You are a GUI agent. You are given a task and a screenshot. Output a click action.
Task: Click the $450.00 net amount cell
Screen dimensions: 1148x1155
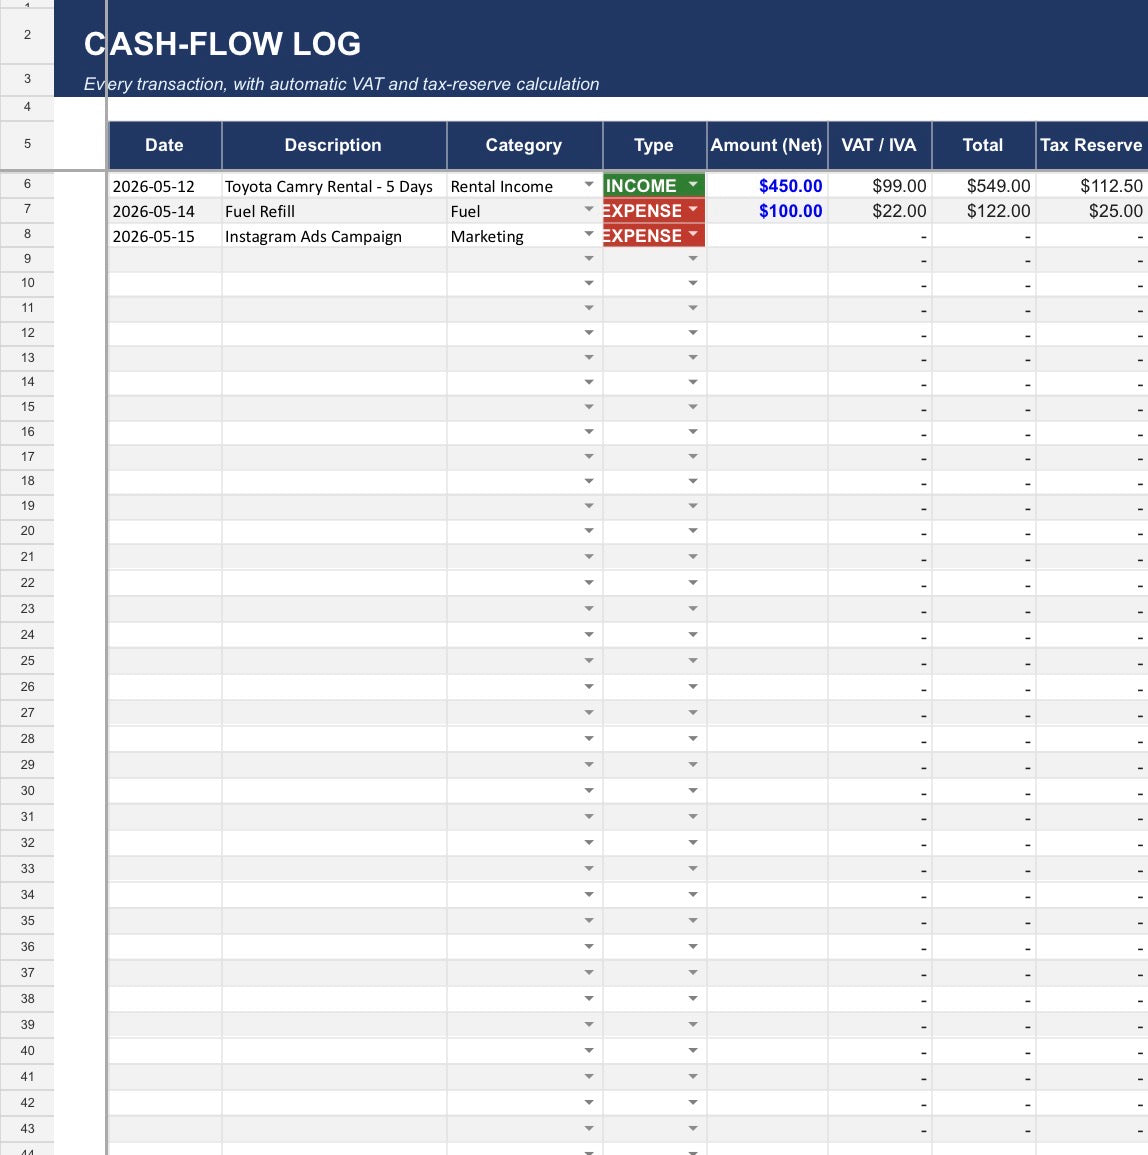click(x=767, y=186)
